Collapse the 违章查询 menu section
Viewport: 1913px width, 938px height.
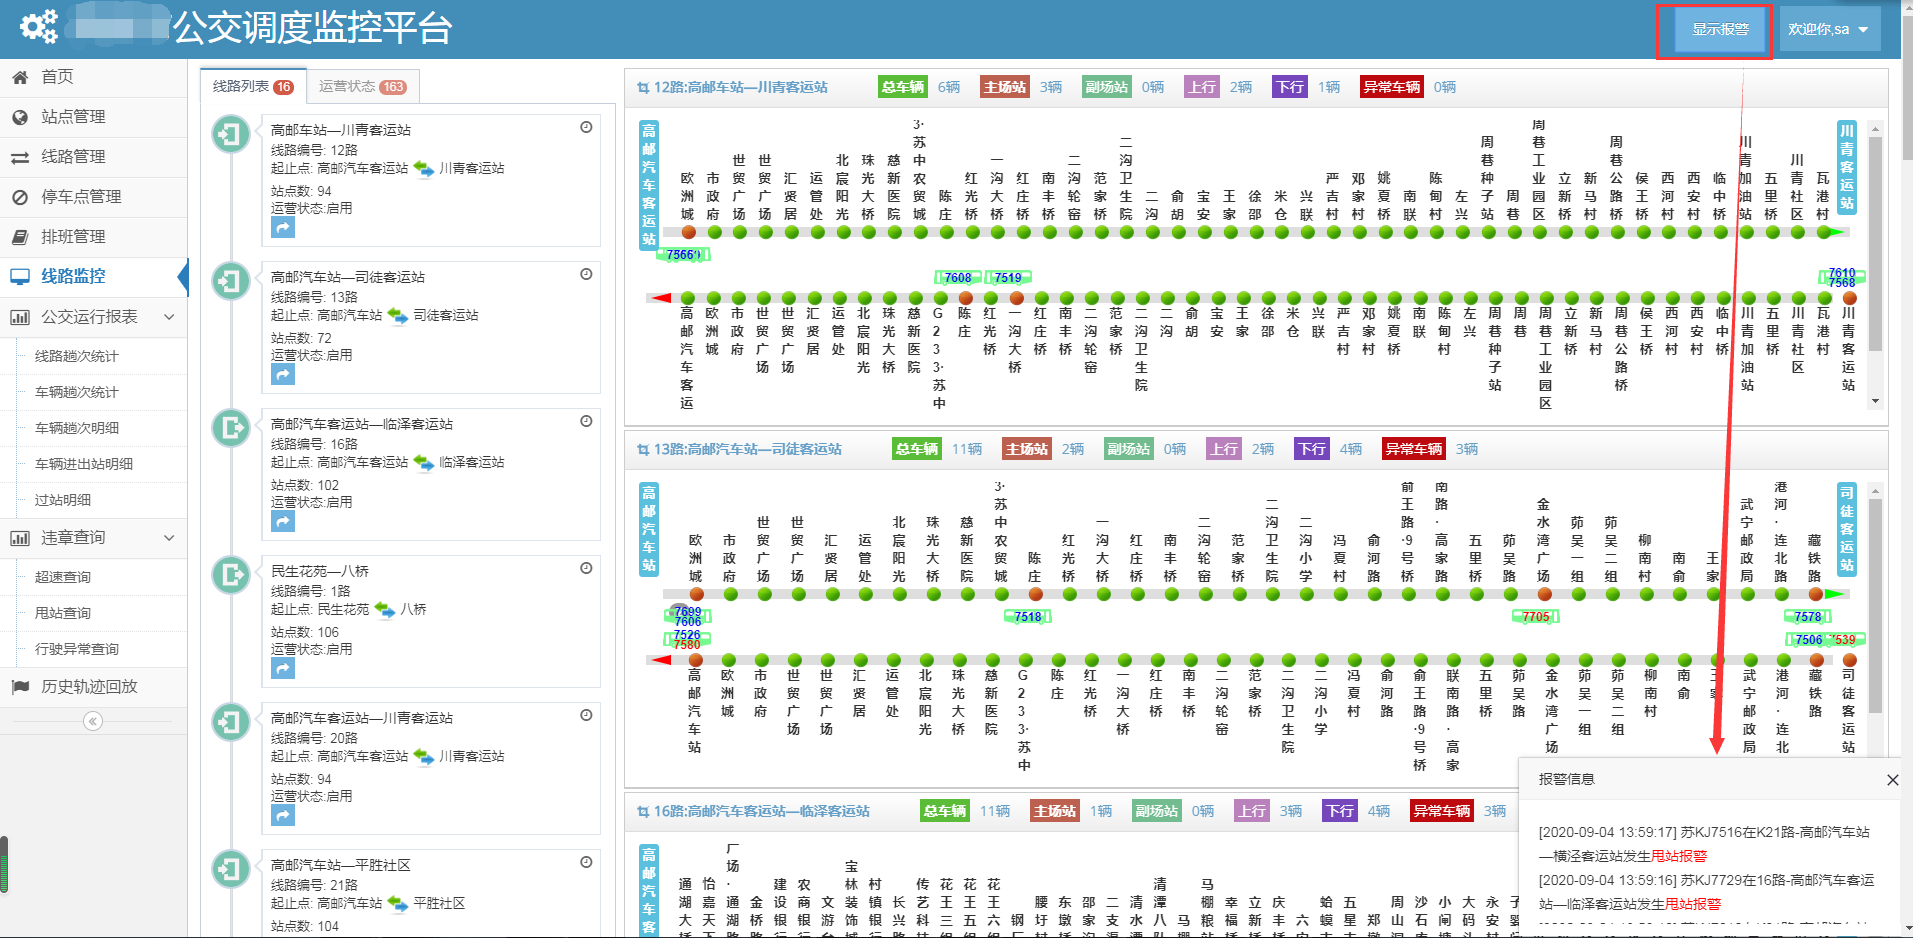pyautogui.click(x=169, y=538)
